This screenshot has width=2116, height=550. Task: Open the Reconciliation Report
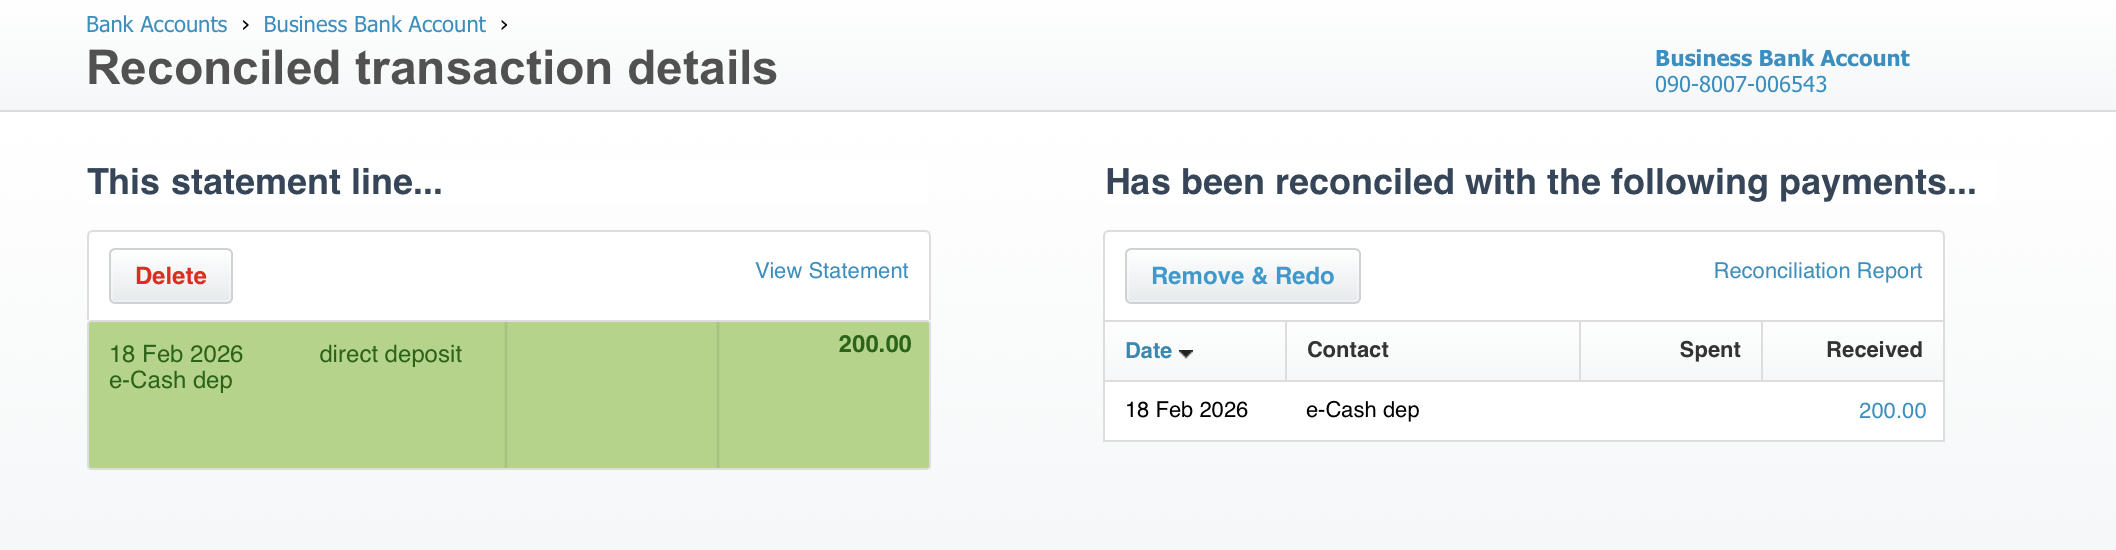coord(1817,271)
